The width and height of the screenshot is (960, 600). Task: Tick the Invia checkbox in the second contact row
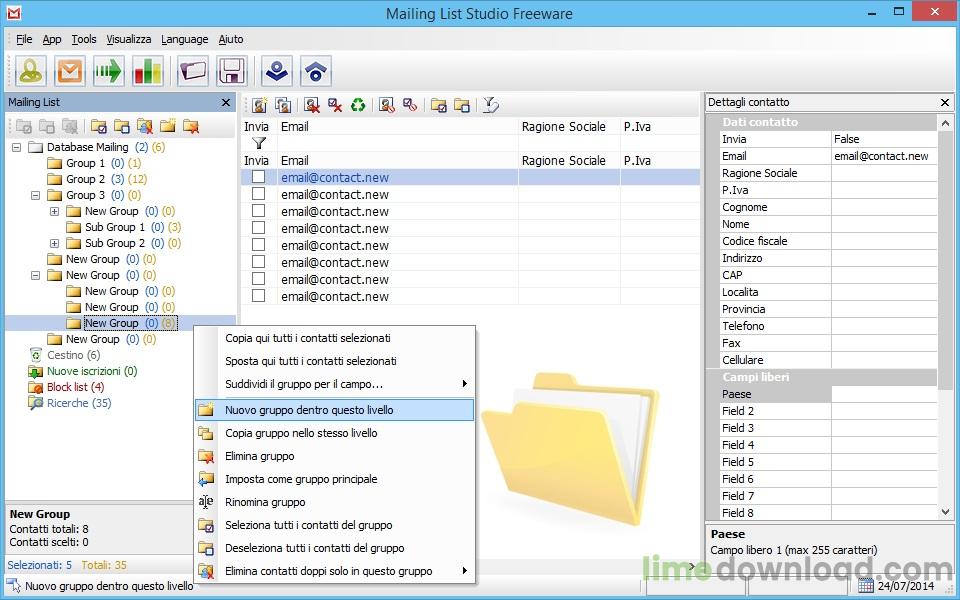point(259,194)
